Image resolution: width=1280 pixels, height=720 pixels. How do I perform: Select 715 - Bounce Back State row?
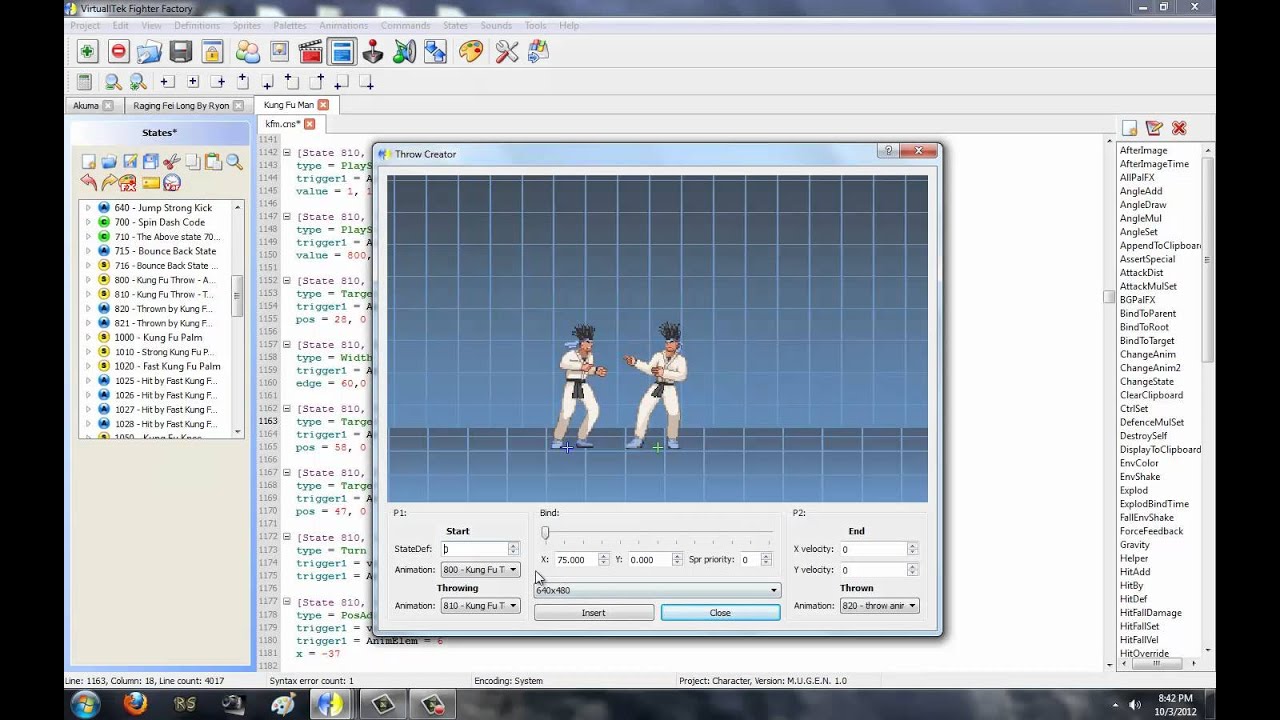(x=164, y=251)
